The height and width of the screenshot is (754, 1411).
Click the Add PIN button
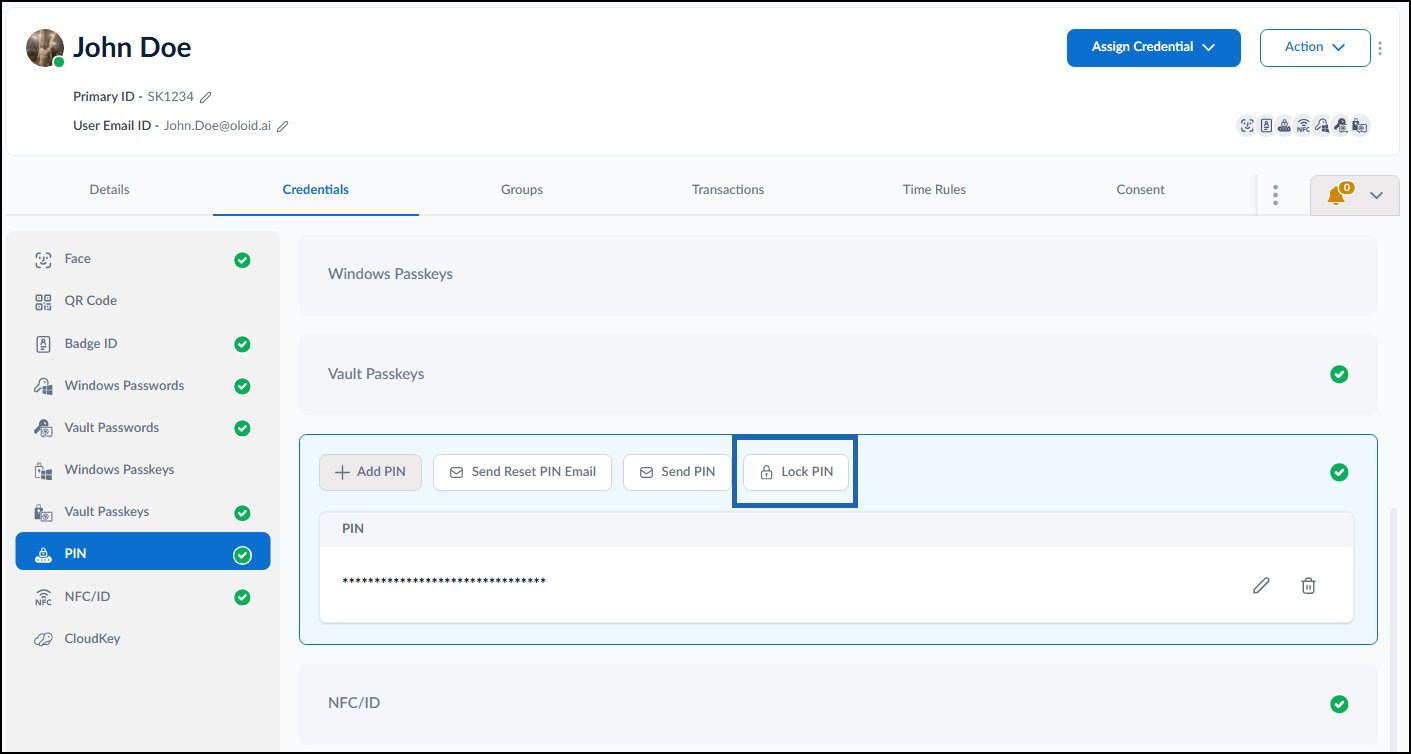coord(370,472)
